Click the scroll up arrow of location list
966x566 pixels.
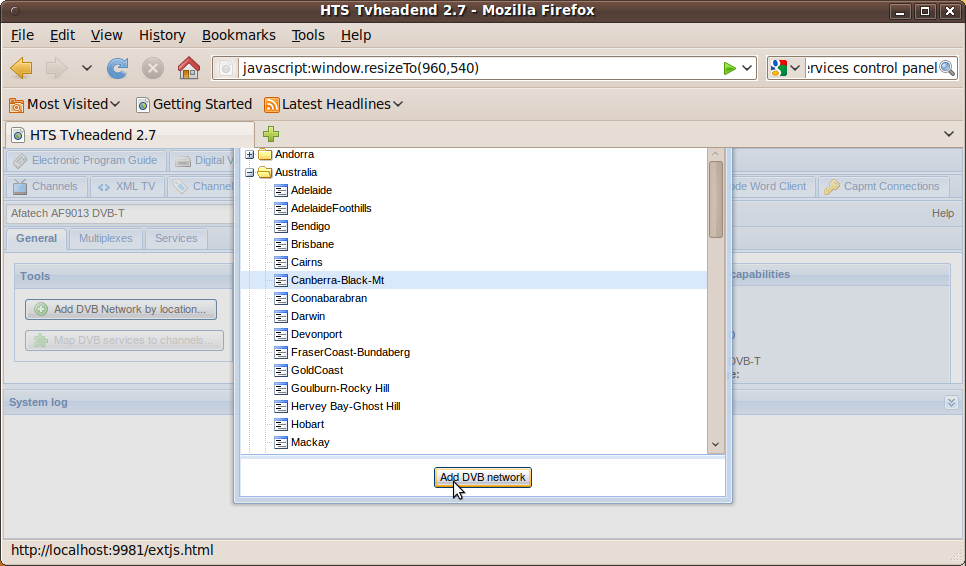tap(715, 155)
